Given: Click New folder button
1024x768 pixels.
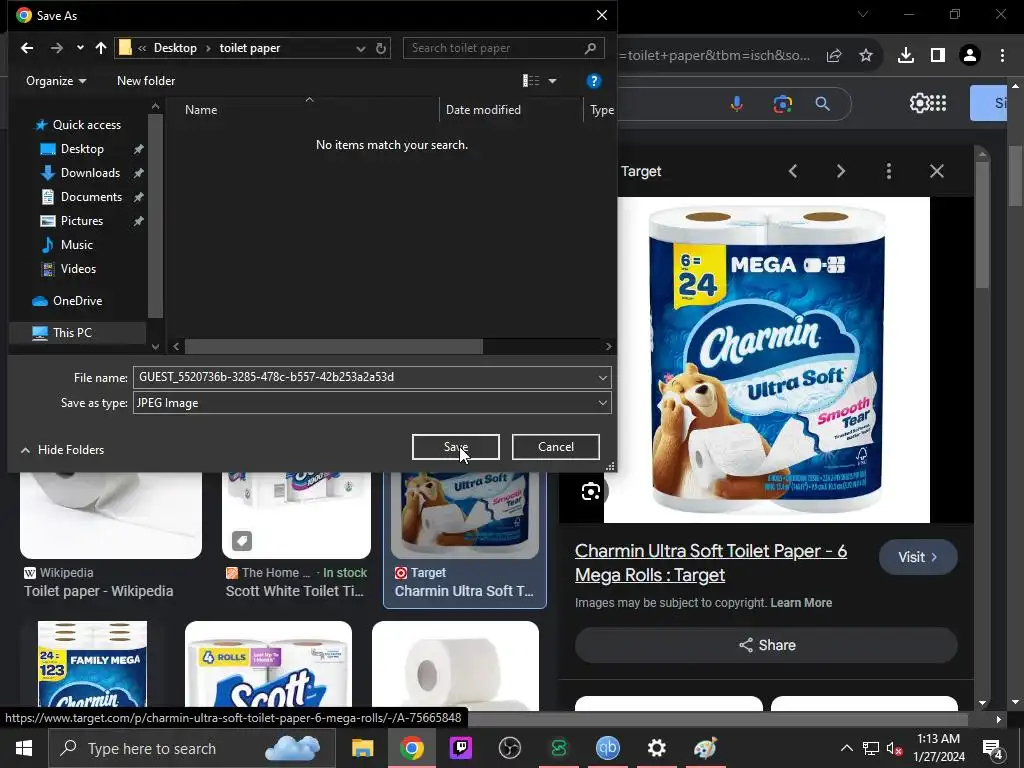Looking at the screenshot, I should click(x=146, y=81).
